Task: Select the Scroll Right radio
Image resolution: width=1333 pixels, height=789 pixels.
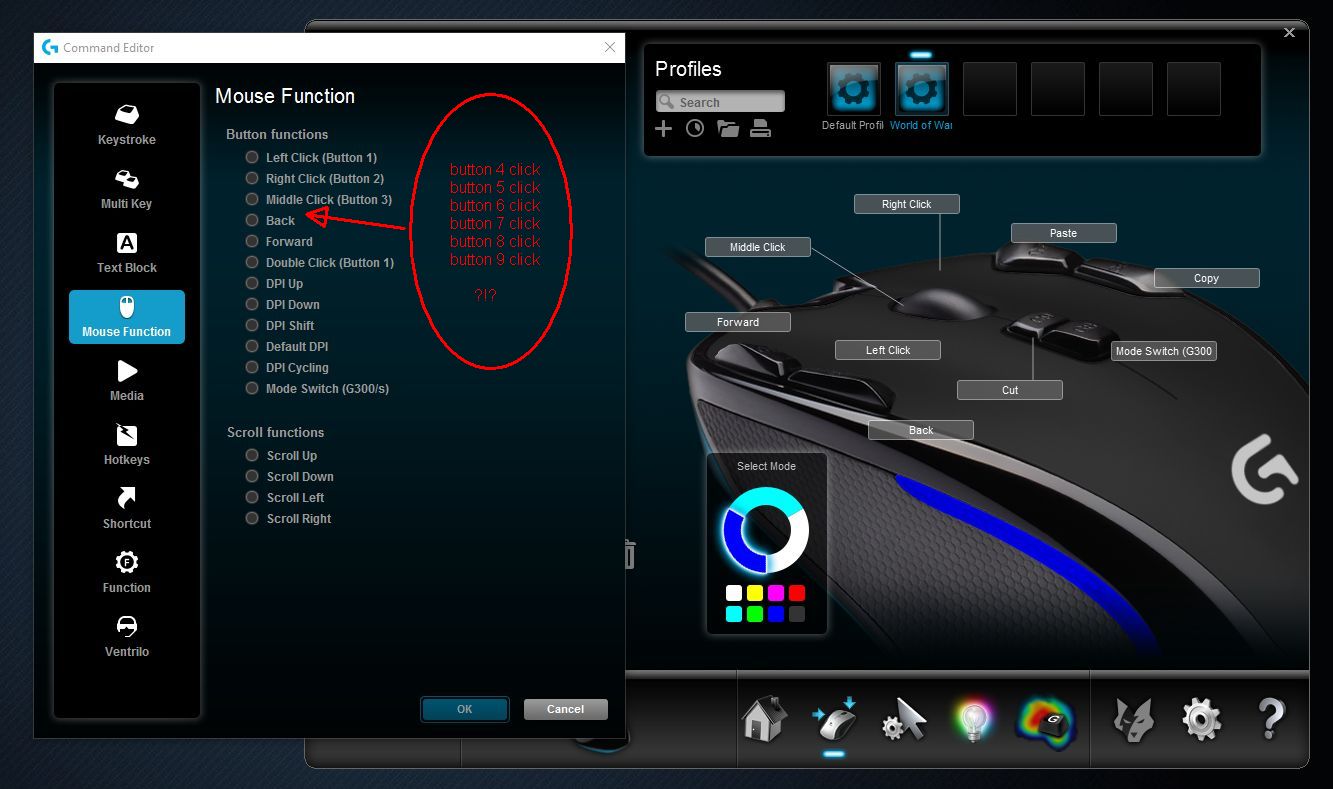Action: [x=252, y=518]
